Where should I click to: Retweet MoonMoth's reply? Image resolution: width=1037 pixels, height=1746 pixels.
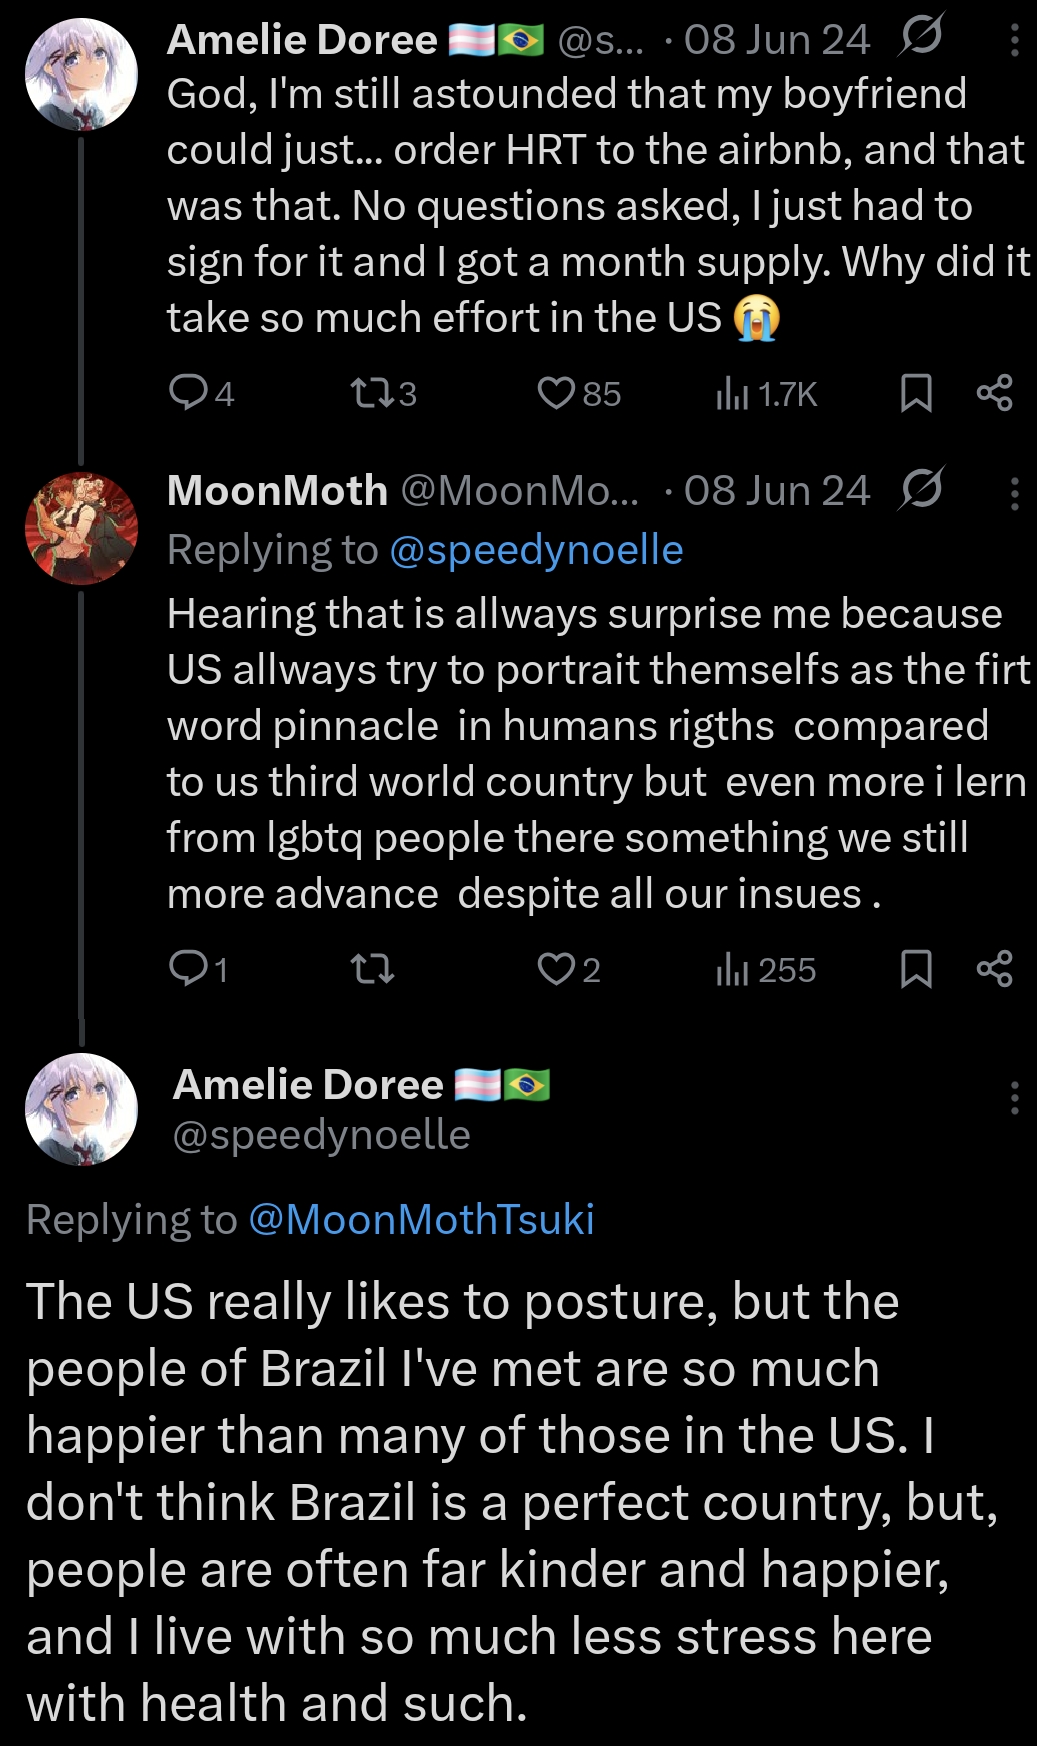(373, 968)
